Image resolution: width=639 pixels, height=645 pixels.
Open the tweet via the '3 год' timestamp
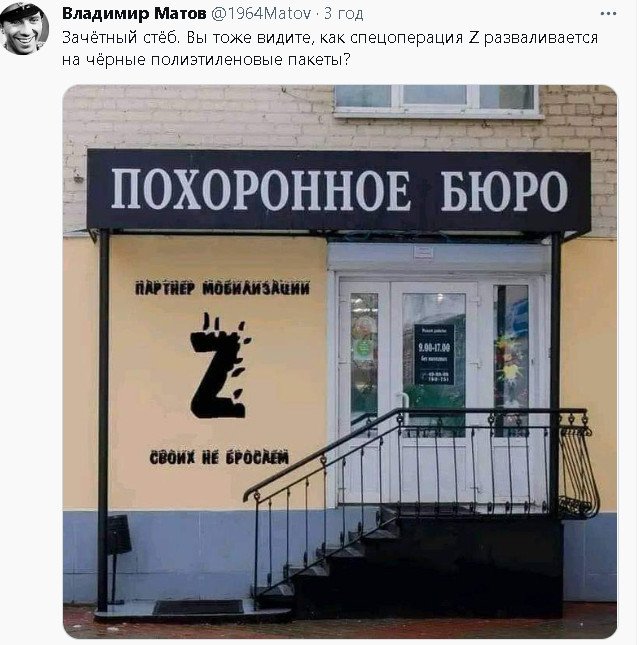point(343,14)
